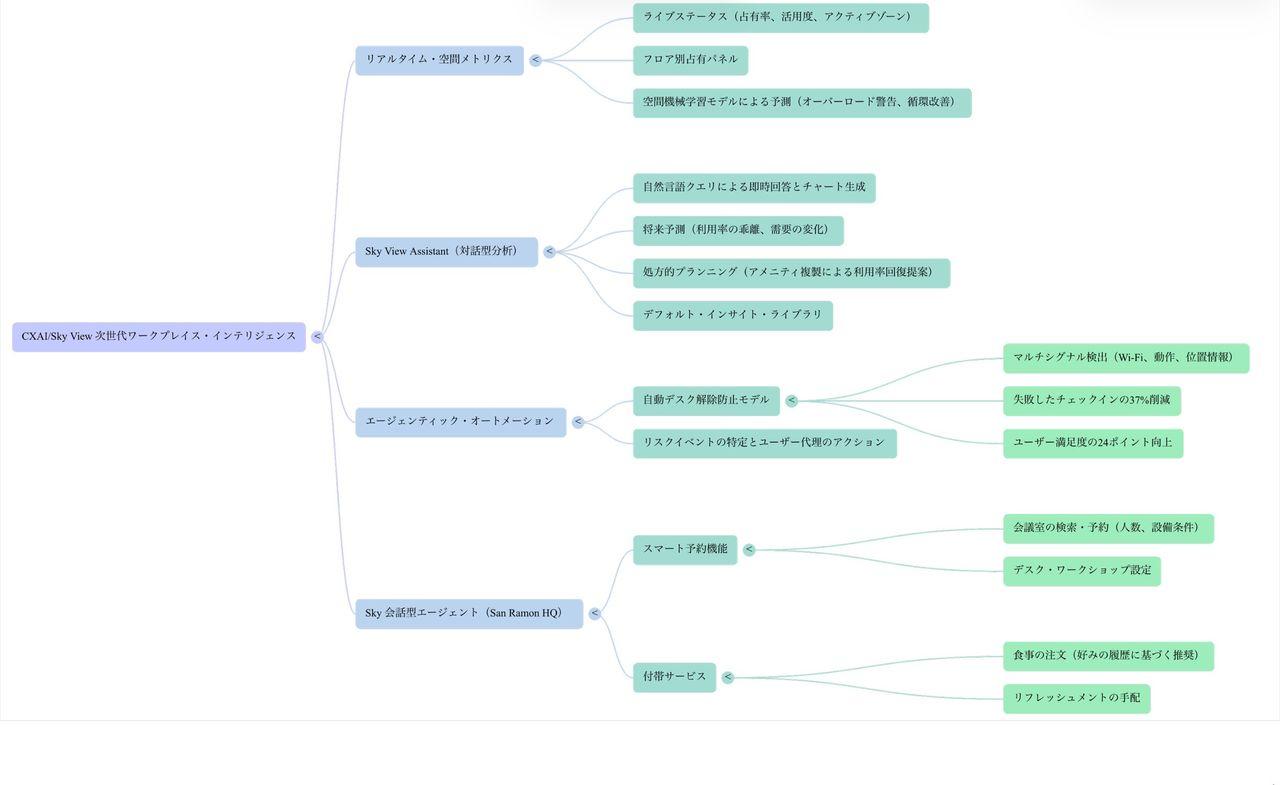Screen dimensions: 1280x785
Task: Click the 自然言語クエリによる即時回答 node
Action: coord(754,188)
